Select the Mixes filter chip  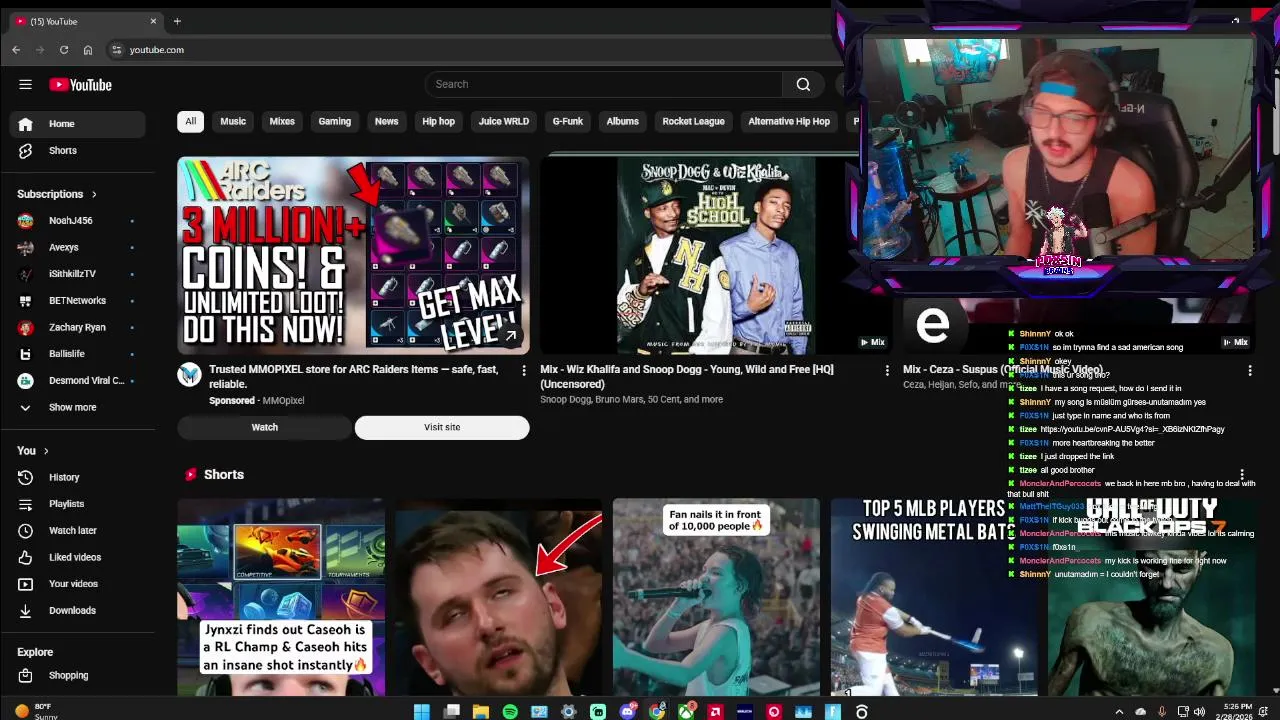[x=282, y=121]
